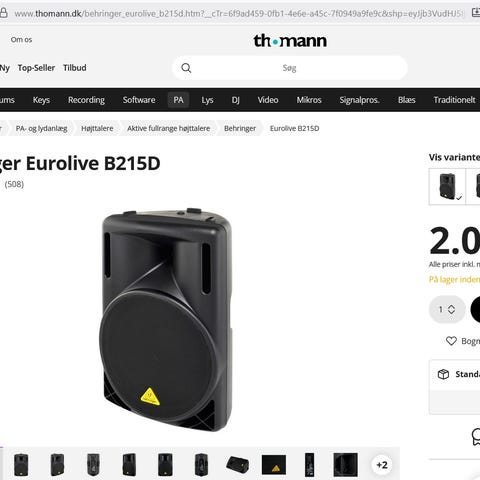Go to Top-Seller page

36,68
